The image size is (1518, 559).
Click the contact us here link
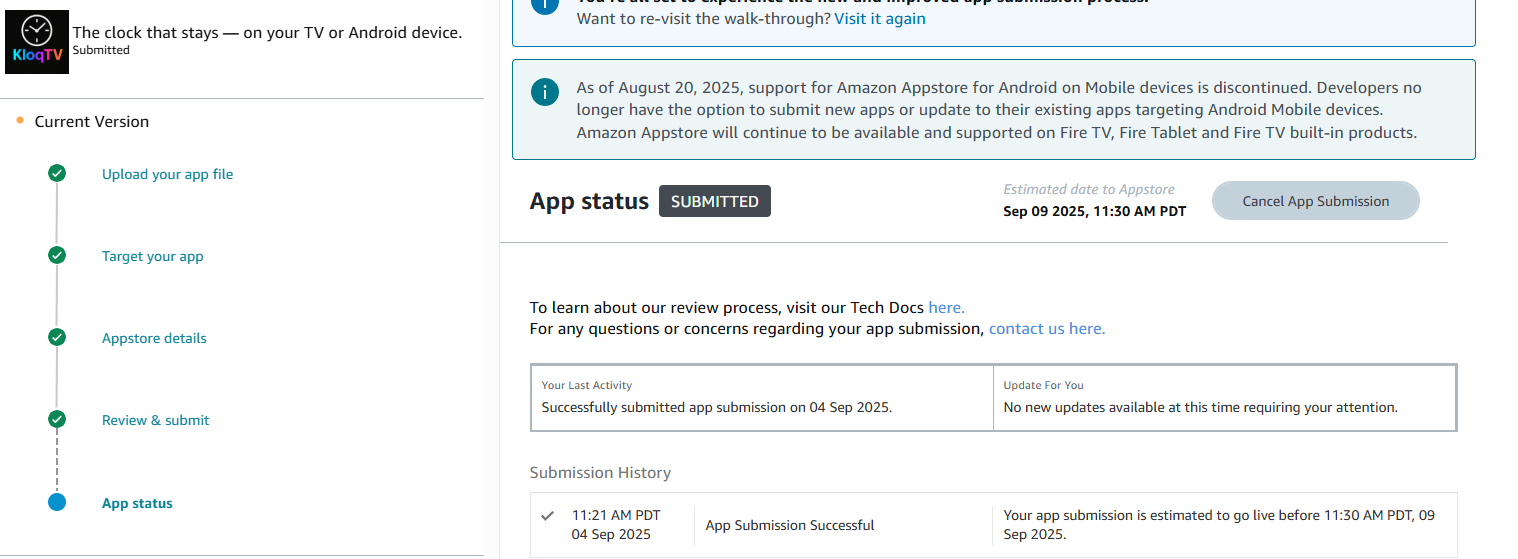pos(1046,328)
